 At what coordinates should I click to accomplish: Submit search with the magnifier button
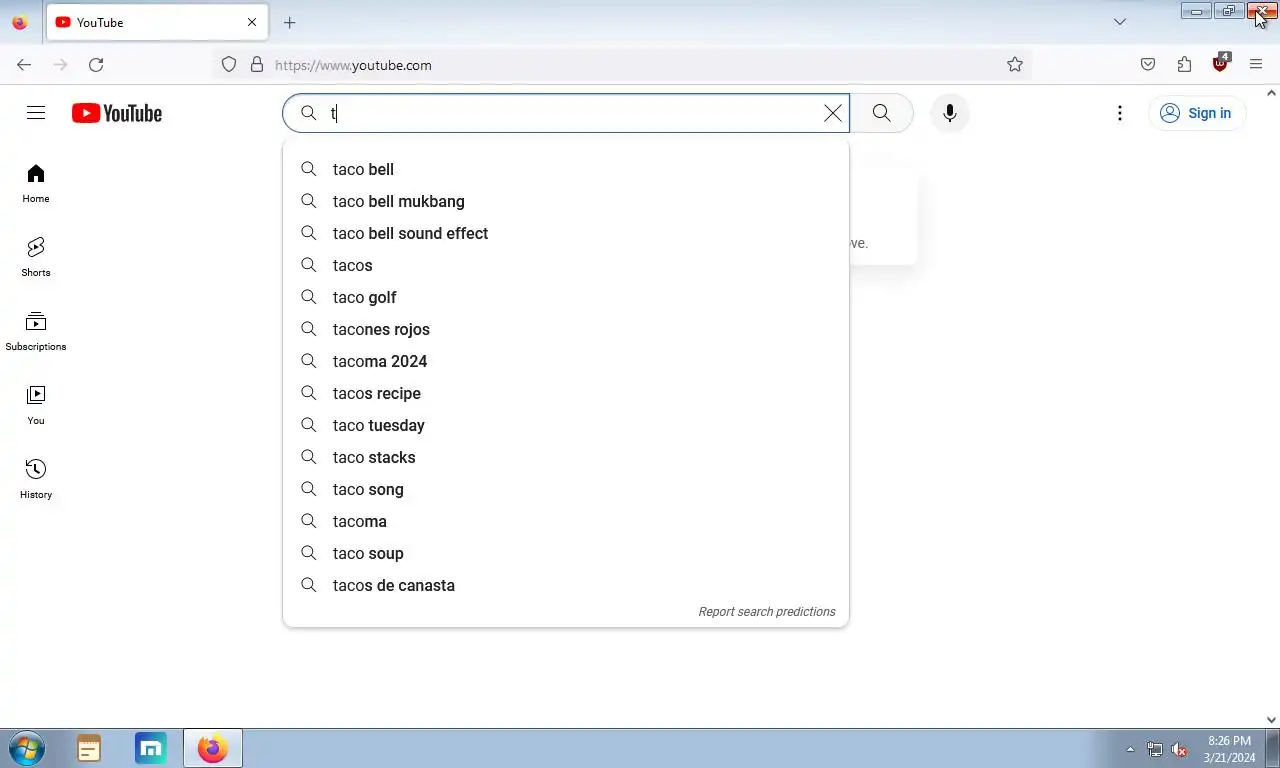[881, 113]
